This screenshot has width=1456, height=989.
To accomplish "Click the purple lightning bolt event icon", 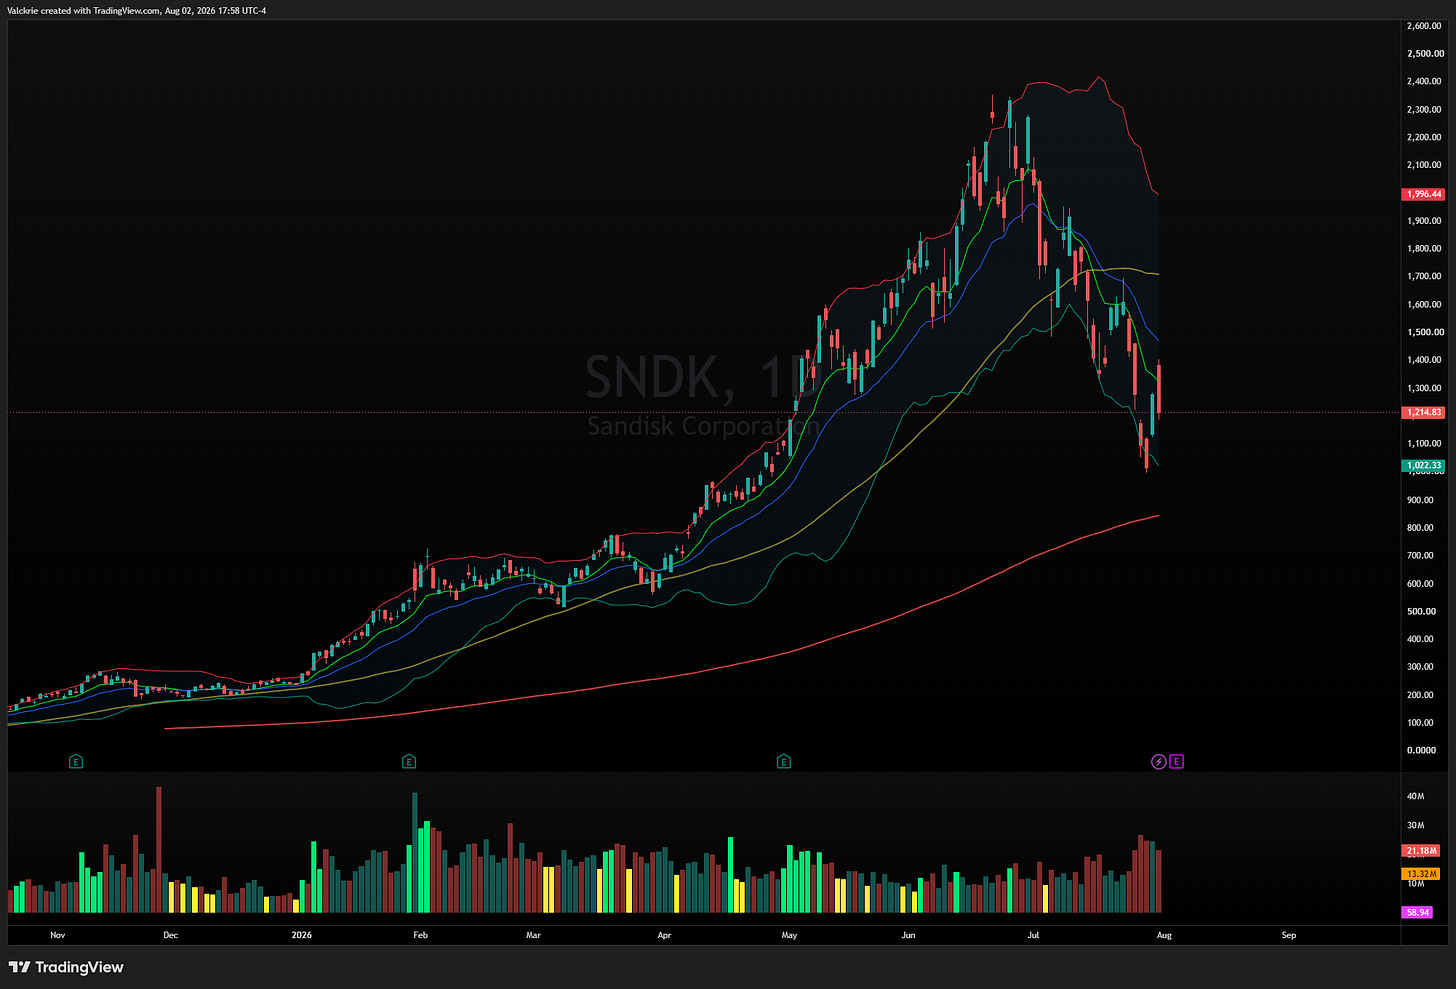I will coord(1159,762).
